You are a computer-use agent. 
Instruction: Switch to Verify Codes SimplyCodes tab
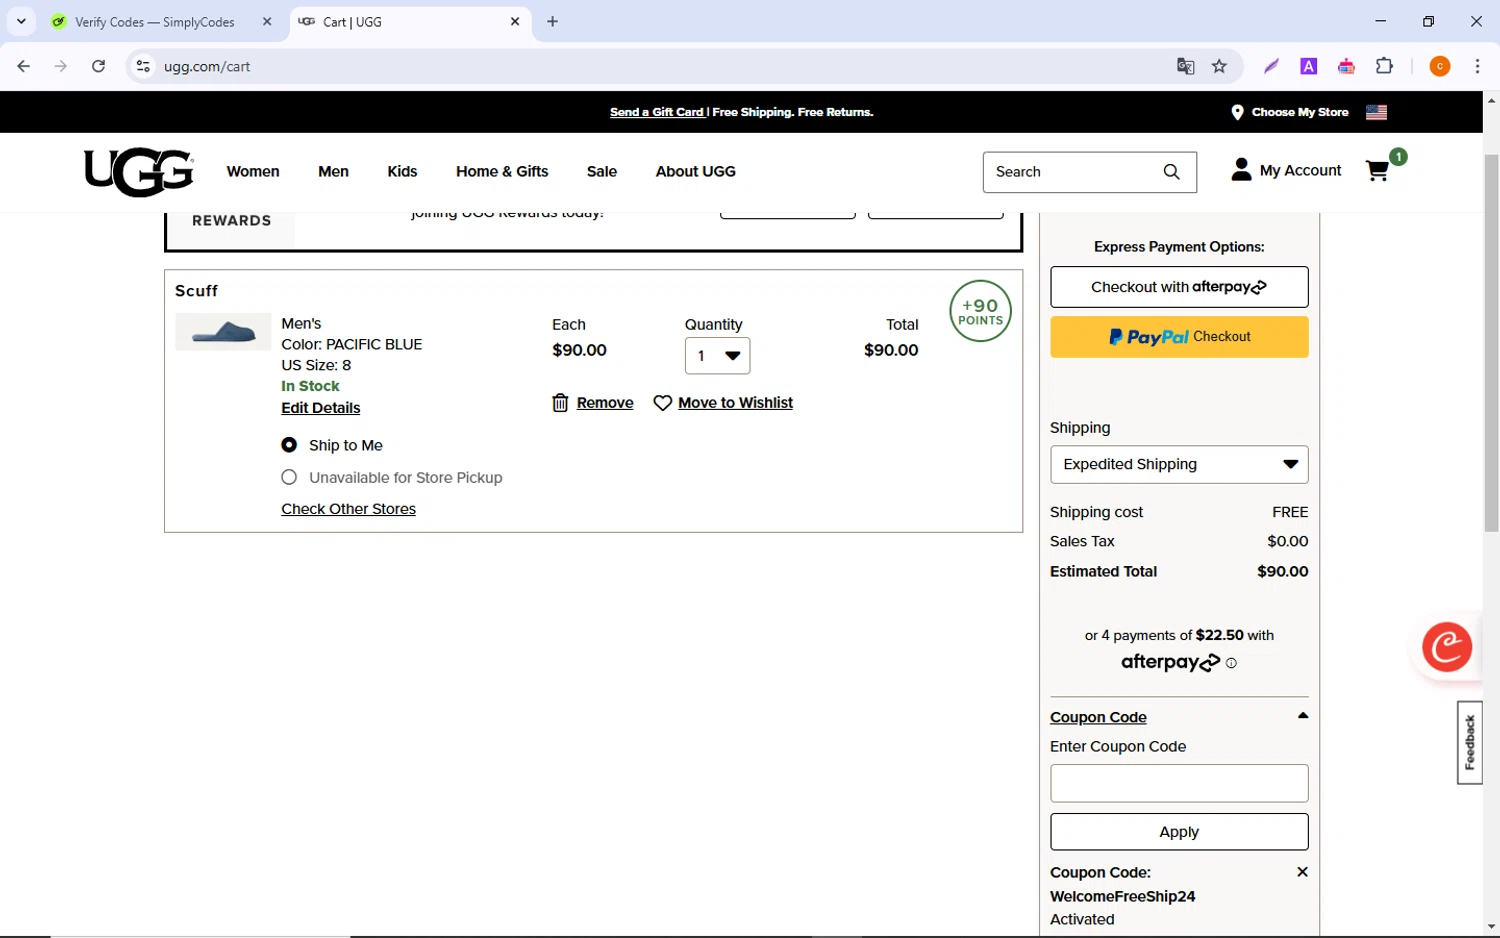click(155, 21)
